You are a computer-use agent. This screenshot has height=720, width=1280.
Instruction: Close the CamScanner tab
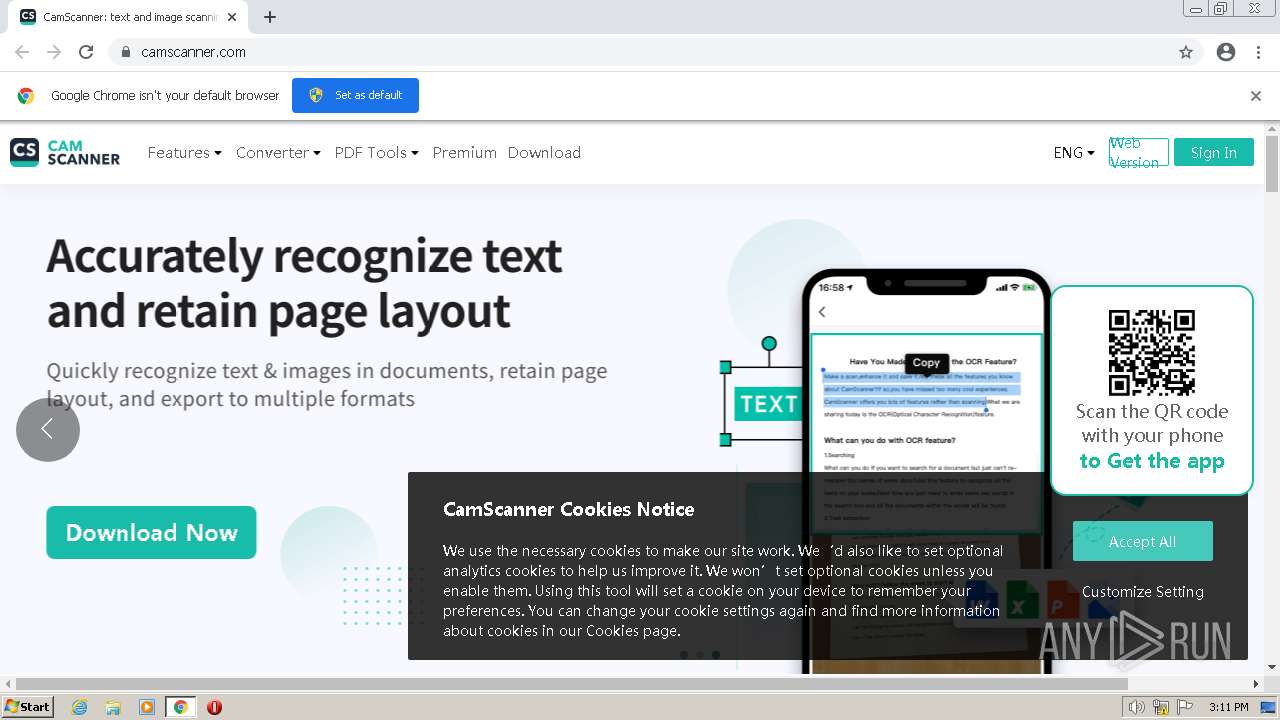232,17
